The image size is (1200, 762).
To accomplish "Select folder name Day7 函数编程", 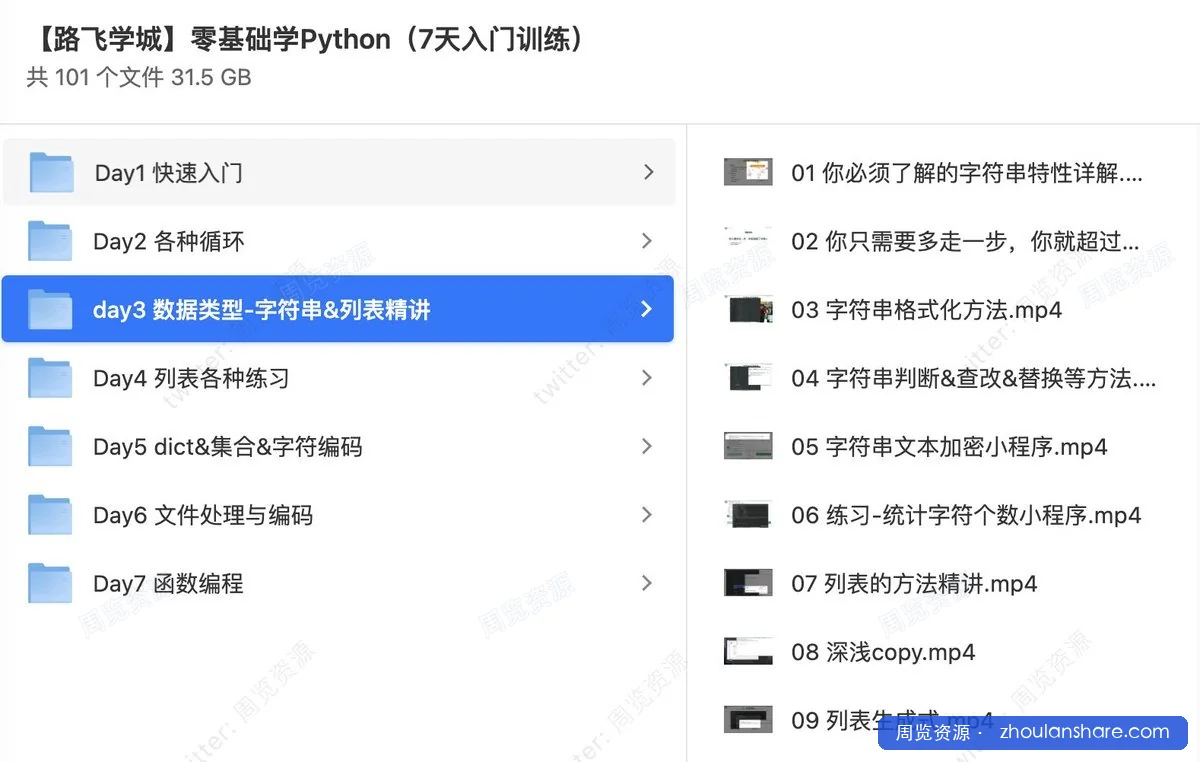I will click(x=168, y=583).
